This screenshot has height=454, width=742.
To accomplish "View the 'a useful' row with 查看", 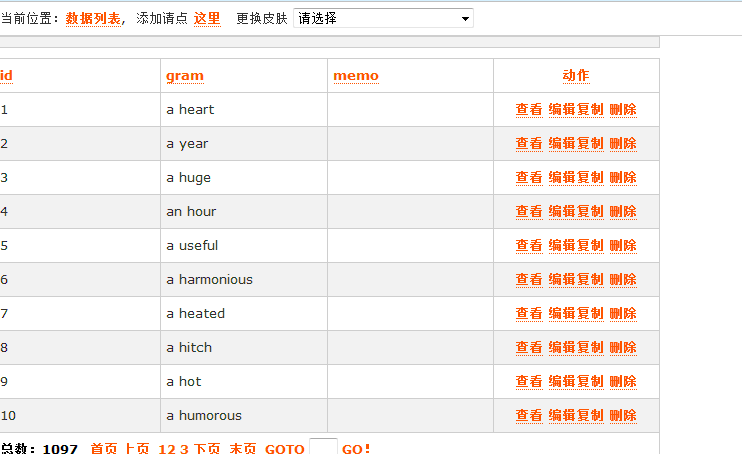I will point(529,245).
